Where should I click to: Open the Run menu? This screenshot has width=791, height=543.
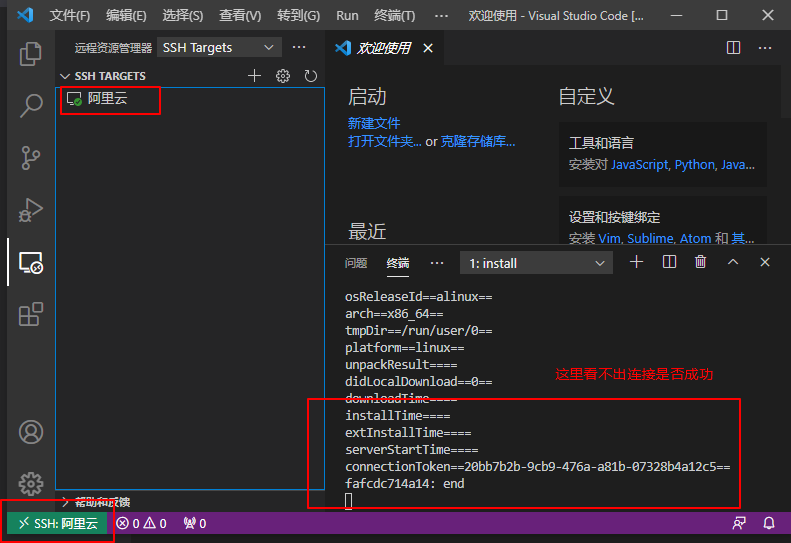click(x=347, y=16)
